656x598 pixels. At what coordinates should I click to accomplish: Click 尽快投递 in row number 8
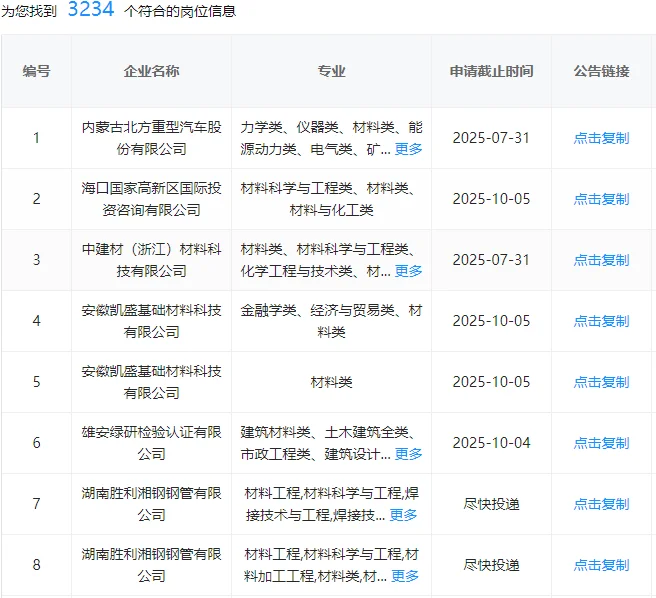pyautogui.click(x=491, y=565)
